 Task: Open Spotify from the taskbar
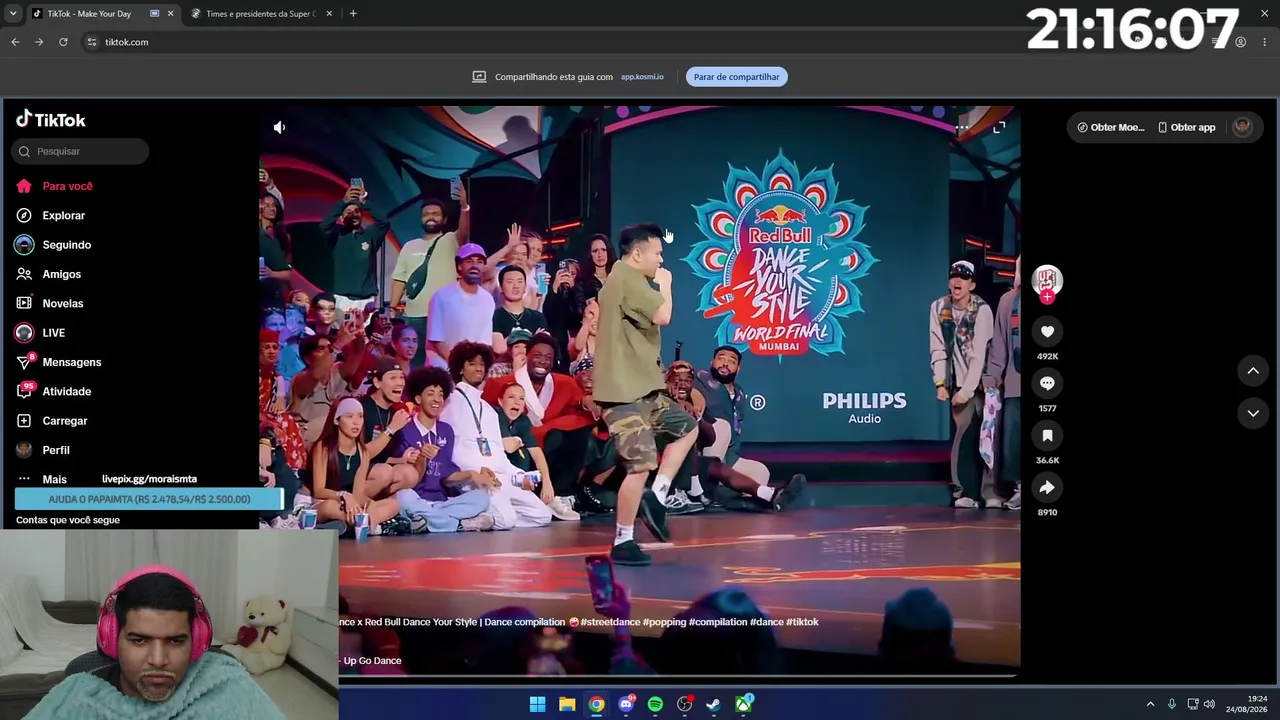(655, 705)
